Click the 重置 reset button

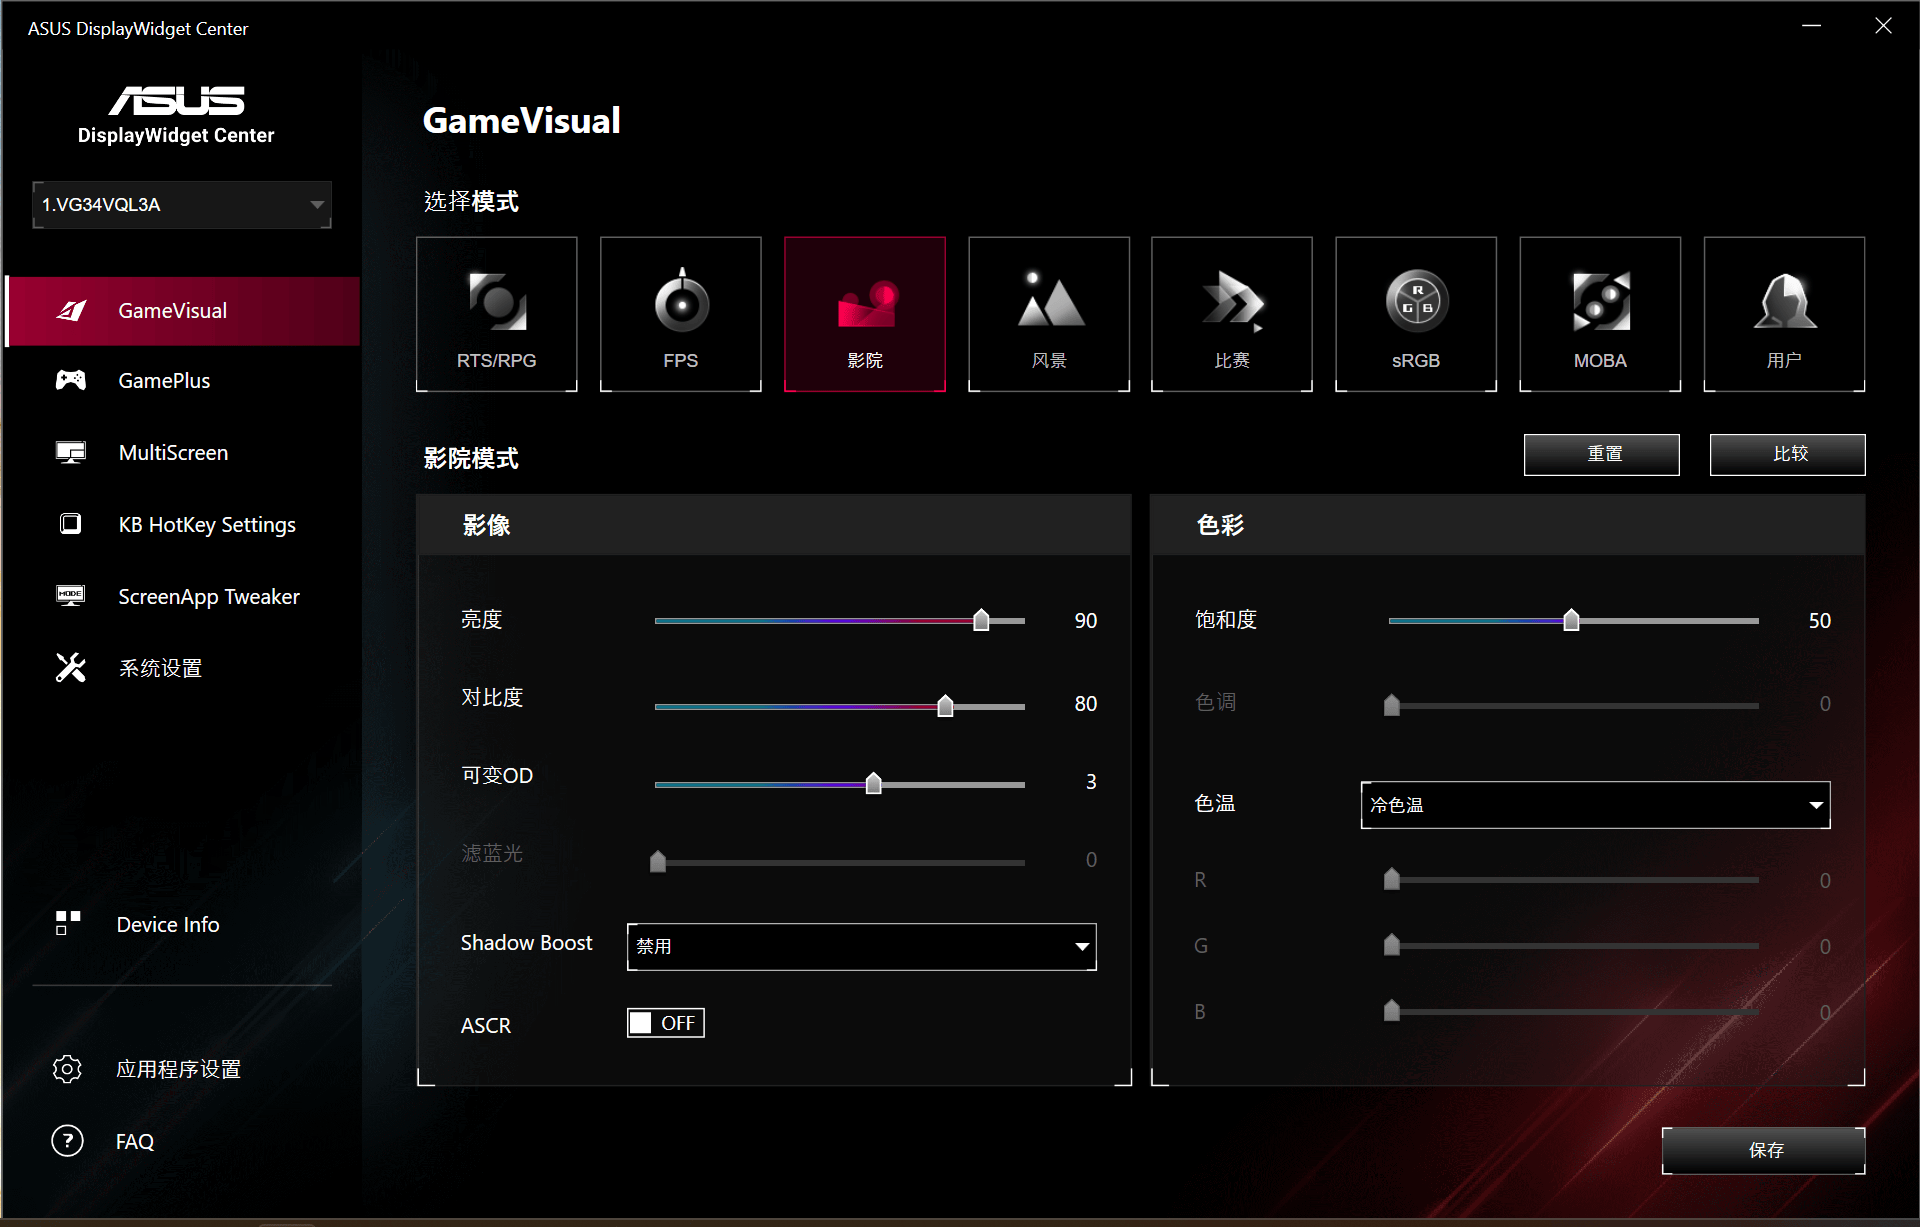(1602, 454)
